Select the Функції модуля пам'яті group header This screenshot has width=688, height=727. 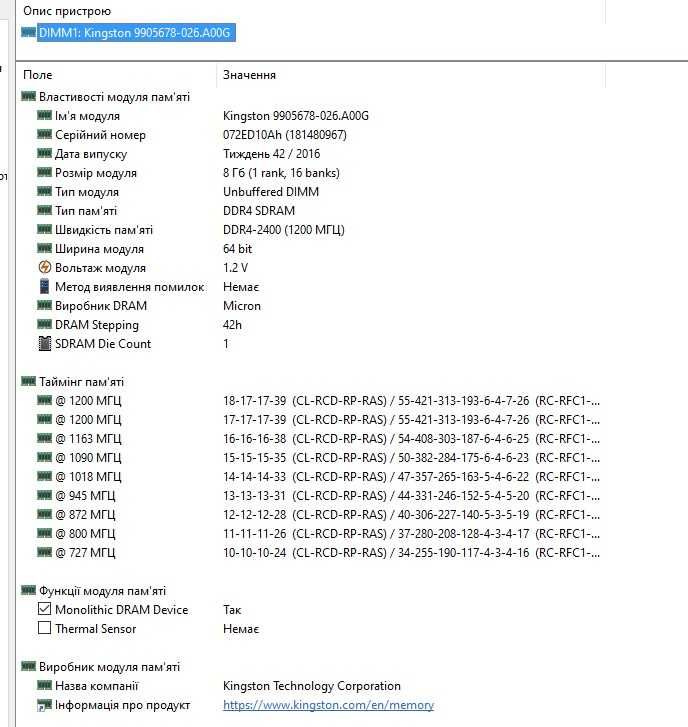tap(102, 591)
